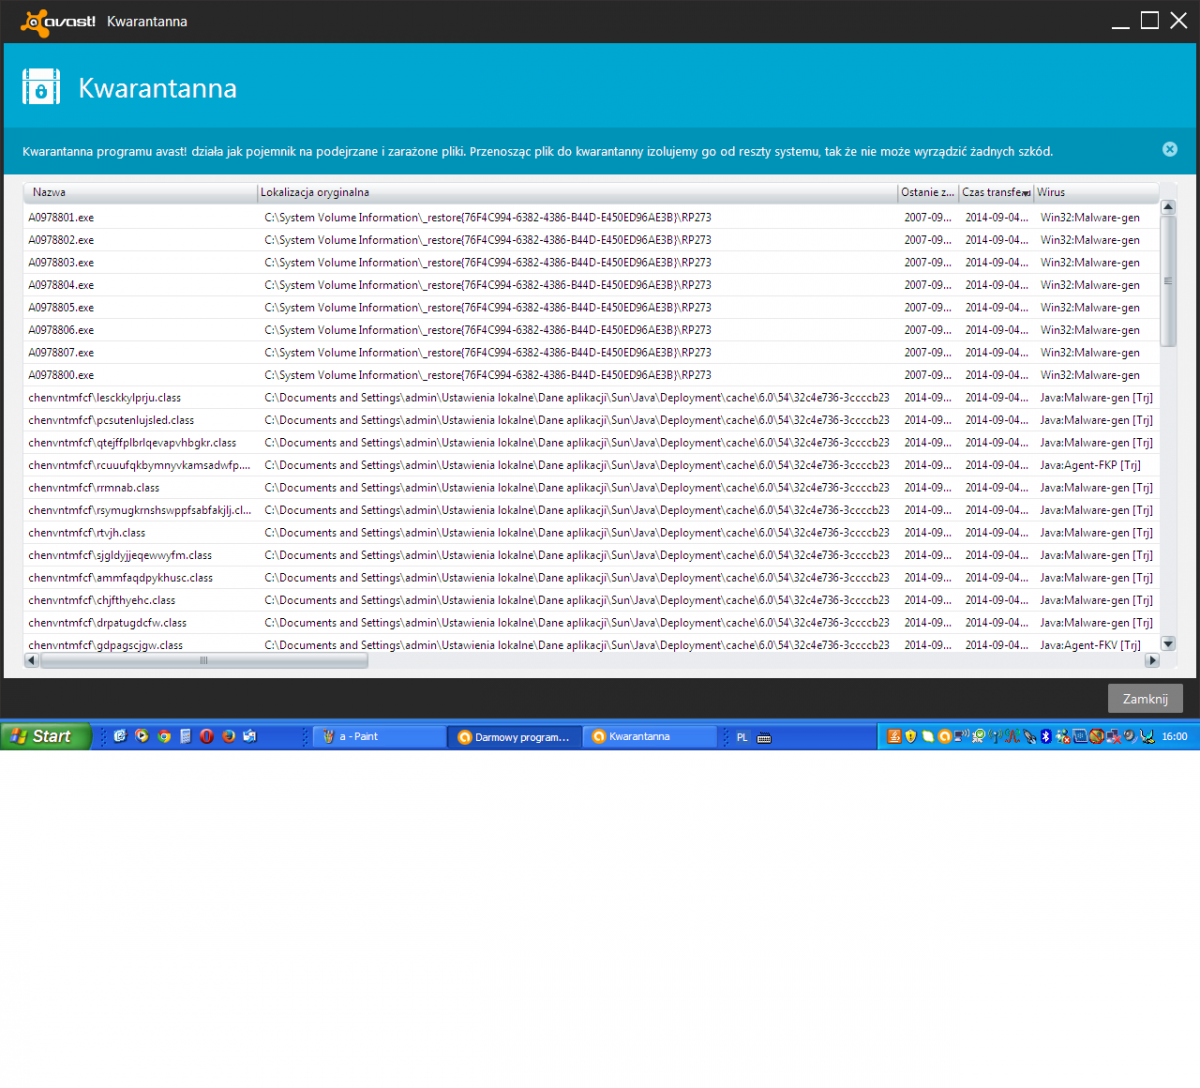Click the system clock 16:00
This screenshot has width=1200, height=1088.
pyautogui.click(x=1175, y=737)
